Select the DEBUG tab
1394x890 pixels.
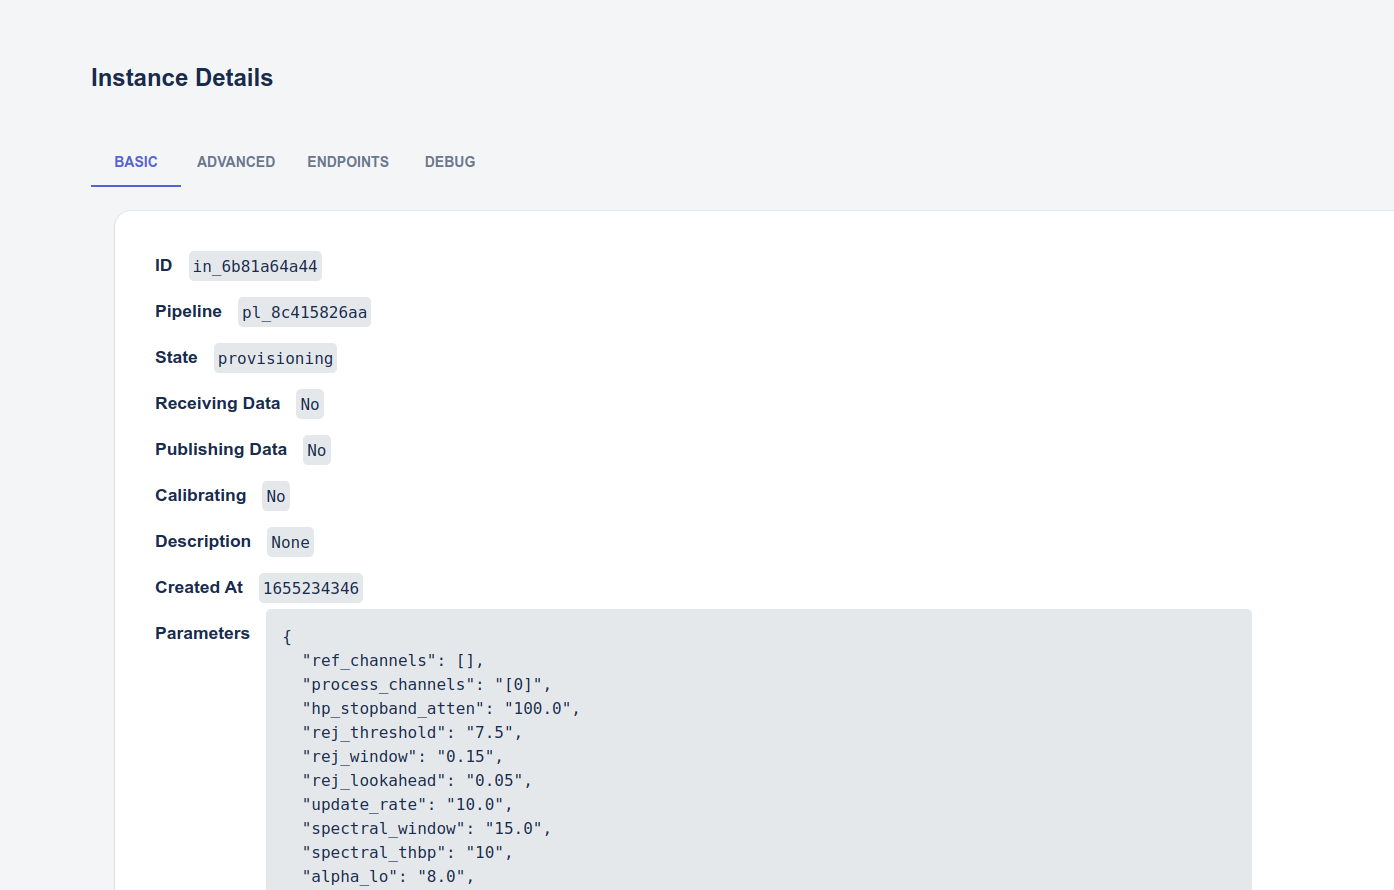pos(450,162)
